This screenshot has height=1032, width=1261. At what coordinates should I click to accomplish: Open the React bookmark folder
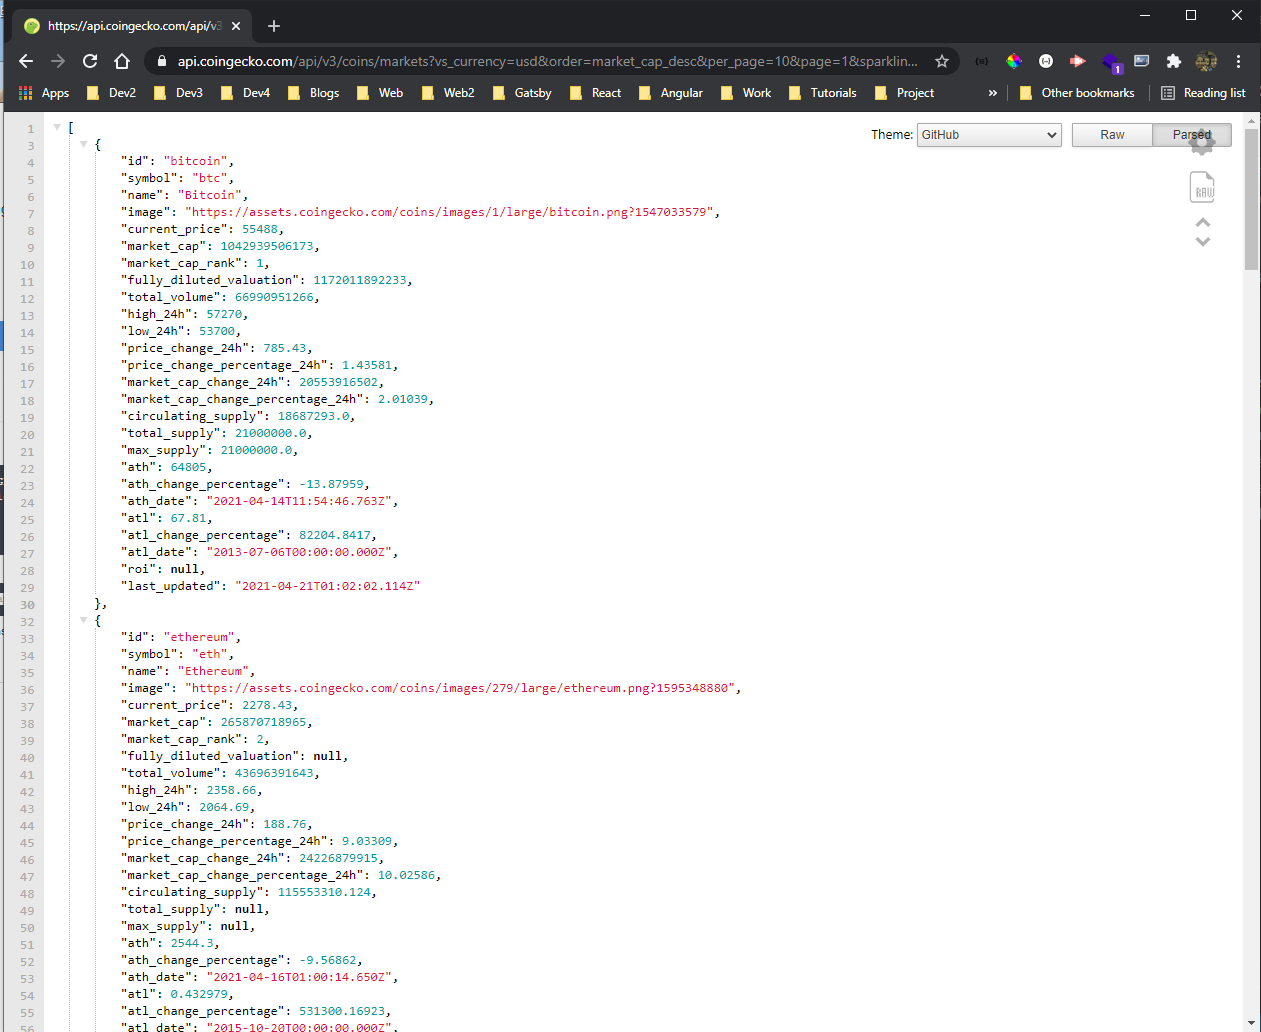point(595,93)
